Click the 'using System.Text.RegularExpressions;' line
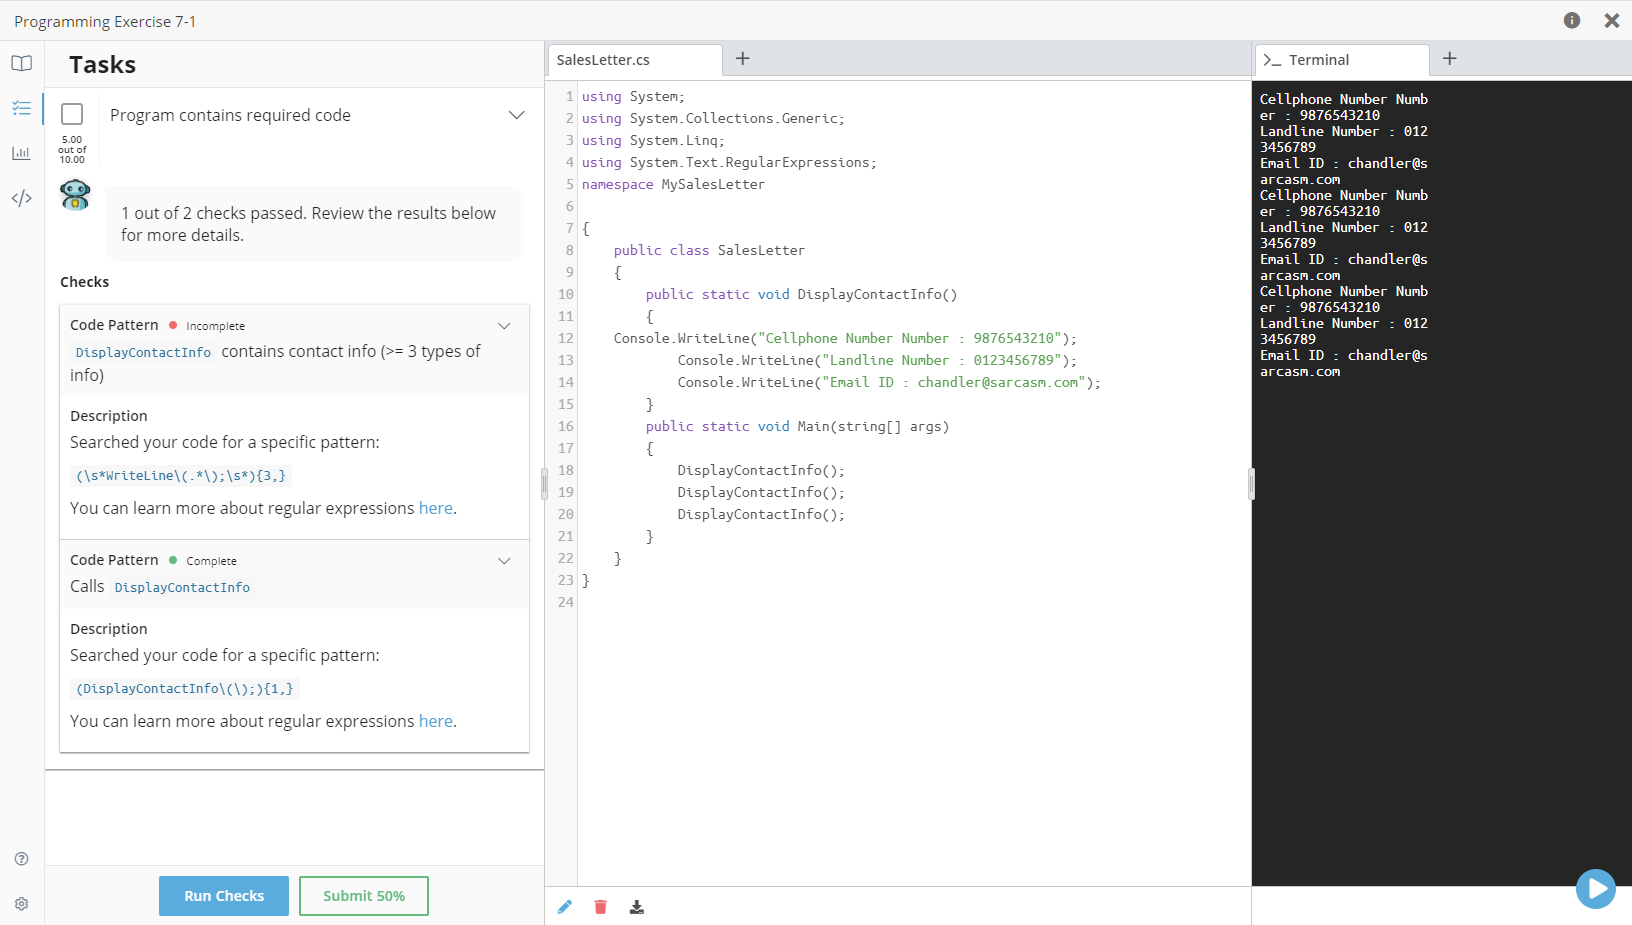Image resolution: width=1632 pixels, height=925 pixels. tap(729, 162)
